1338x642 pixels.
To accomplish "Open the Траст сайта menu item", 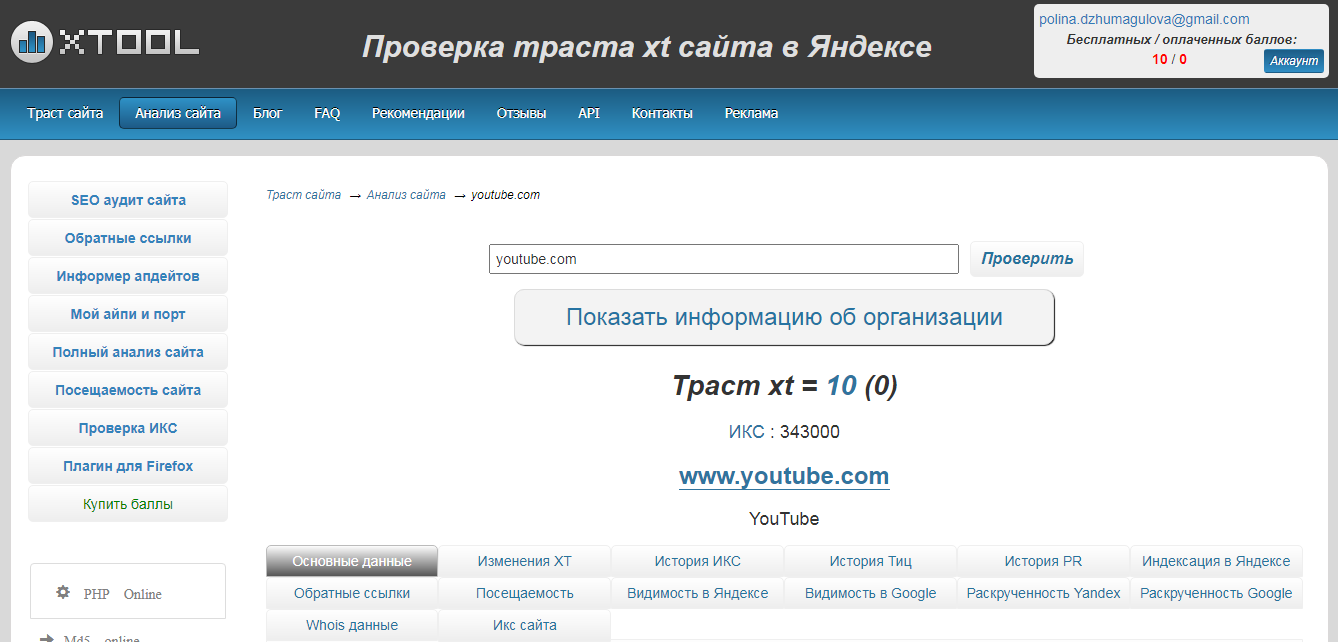I will click(x=65, y=113).
